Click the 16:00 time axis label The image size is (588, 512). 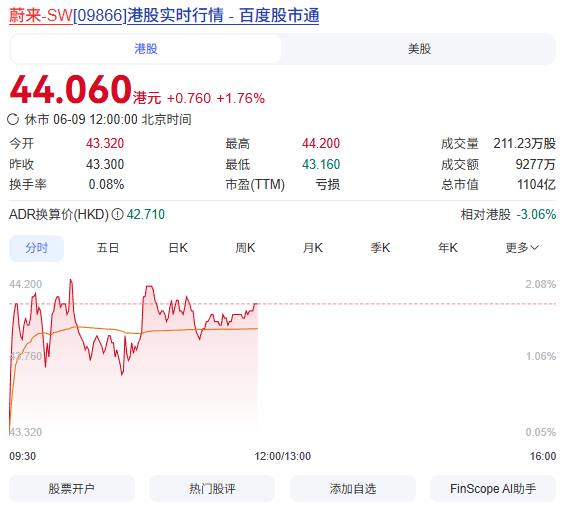543,456
